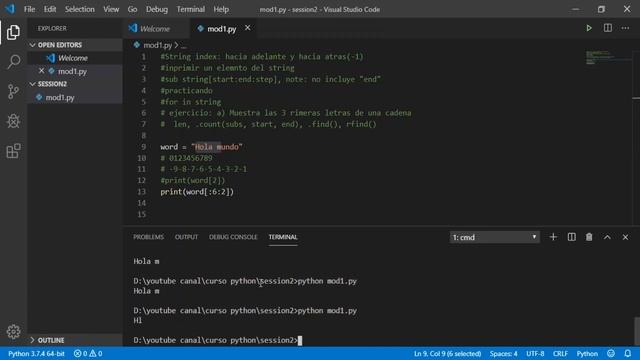Switch to the Problems panel tab
Image resolution: width=640 pixels, height=360 pixels.
(x=148, y=237)
